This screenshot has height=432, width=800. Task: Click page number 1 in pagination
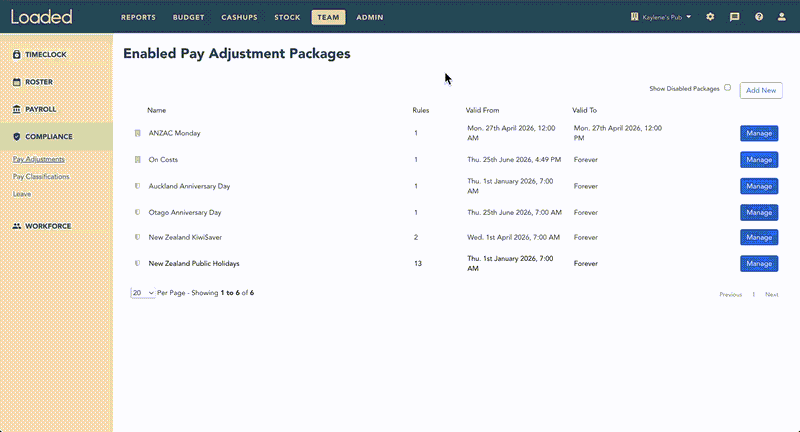coord(754,294)
